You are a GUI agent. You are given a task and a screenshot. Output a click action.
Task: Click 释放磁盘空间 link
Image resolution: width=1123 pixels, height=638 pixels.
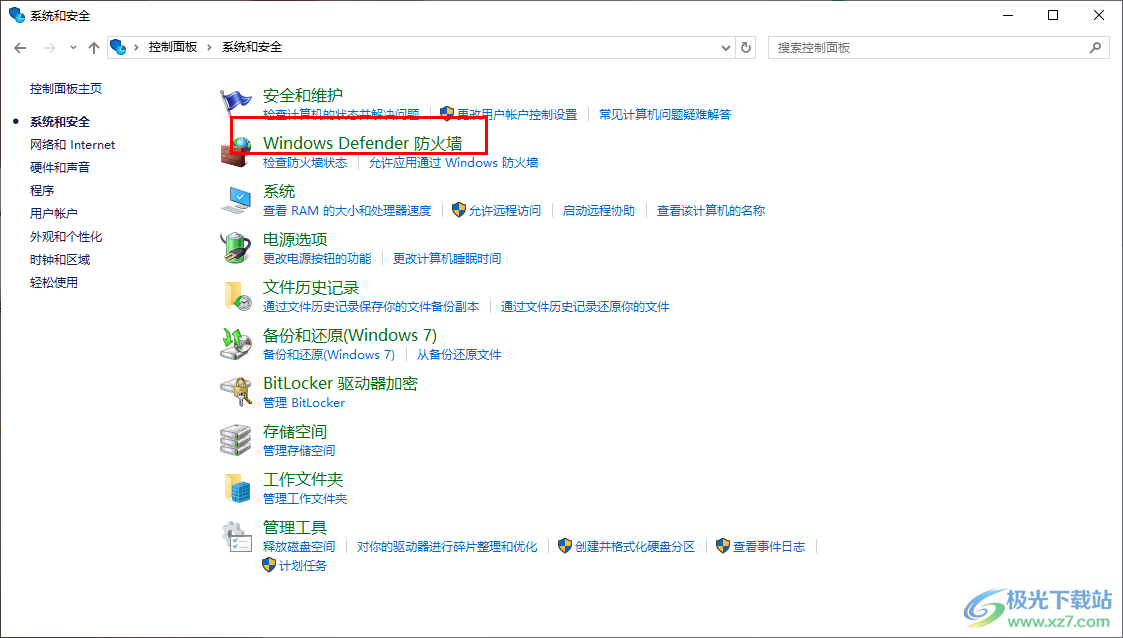(299, 546)
